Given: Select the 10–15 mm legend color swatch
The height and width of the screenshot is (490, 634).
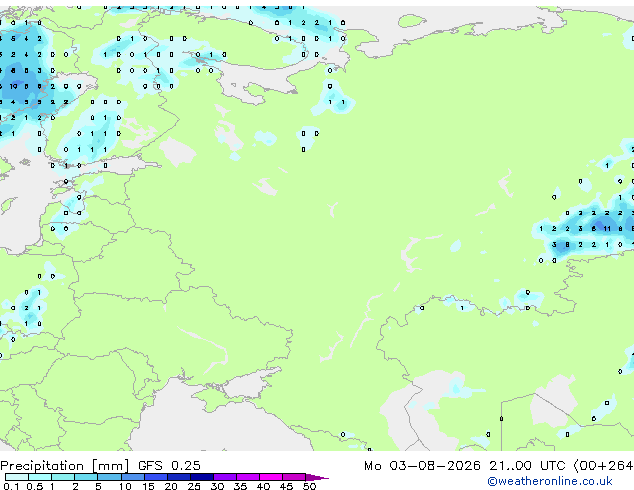Looking at the screenshot, I should 133,477.
